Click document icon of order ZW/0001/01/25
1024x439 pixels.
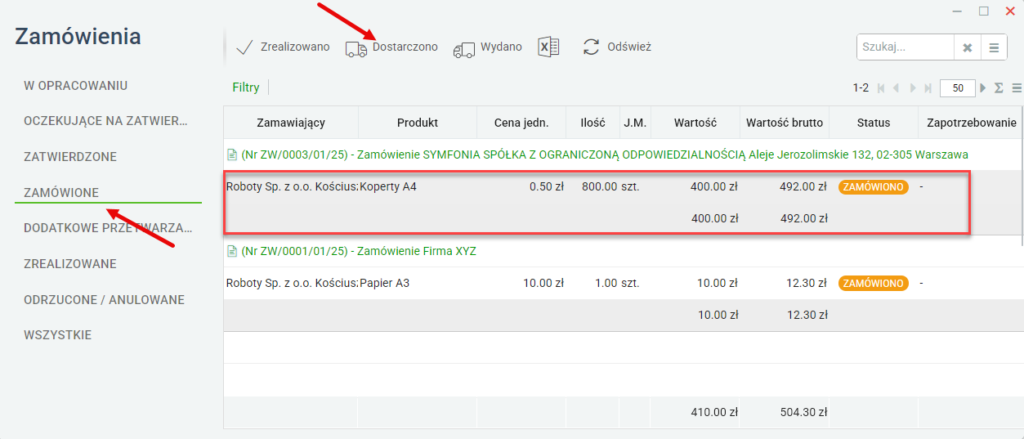coord(231,252)
